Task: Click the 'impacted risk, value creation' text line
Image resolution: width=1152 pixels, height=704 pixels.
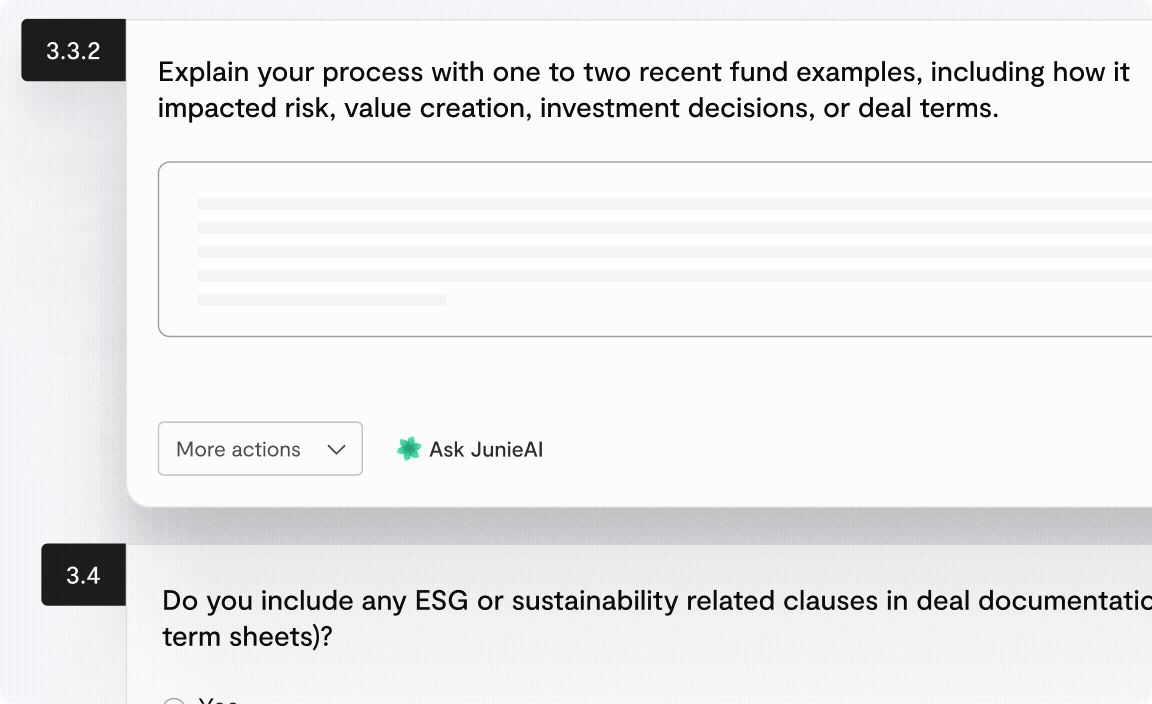Action: pyautogui.click(x=578, y=108)
